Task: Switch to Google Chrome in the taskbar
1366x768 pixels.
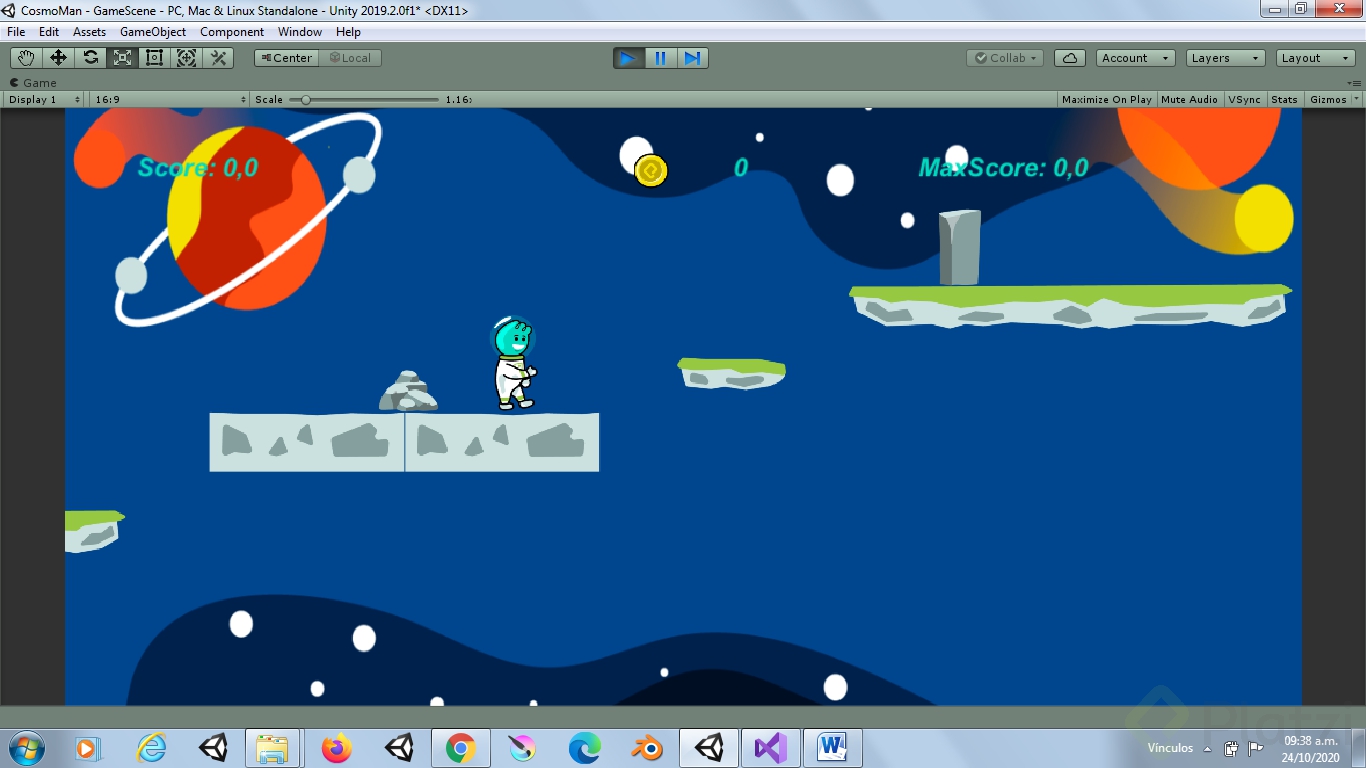Action: [461, 748]
